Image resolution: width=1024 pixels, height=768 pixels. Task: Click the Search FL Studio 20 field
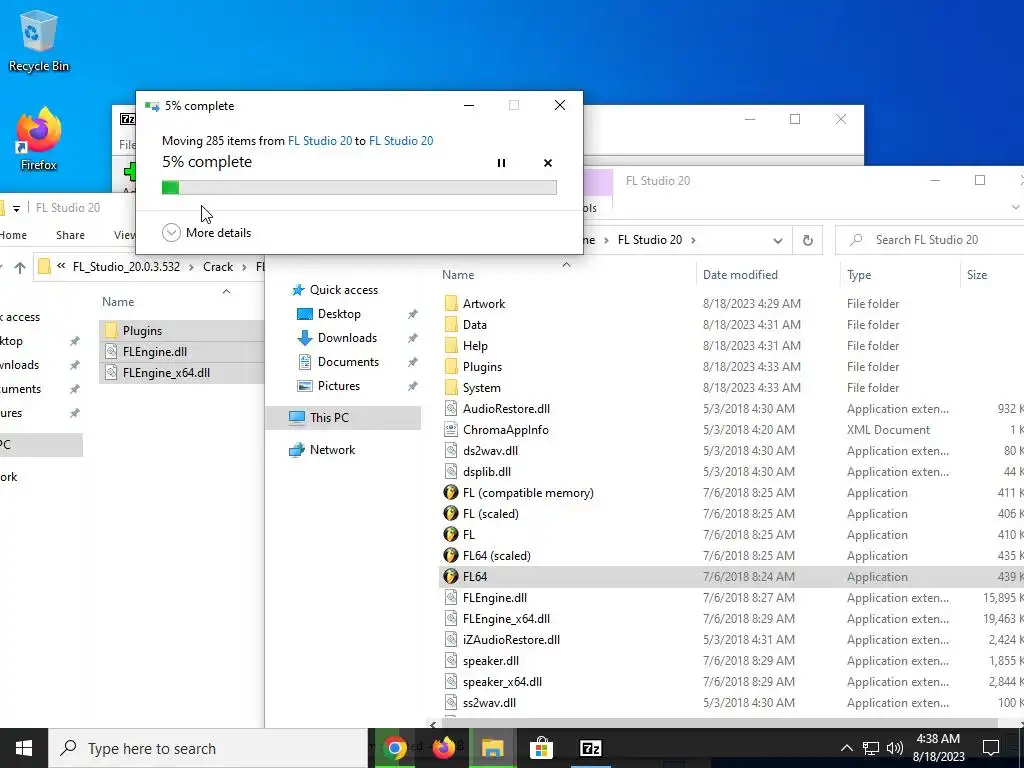coord(930,240)
